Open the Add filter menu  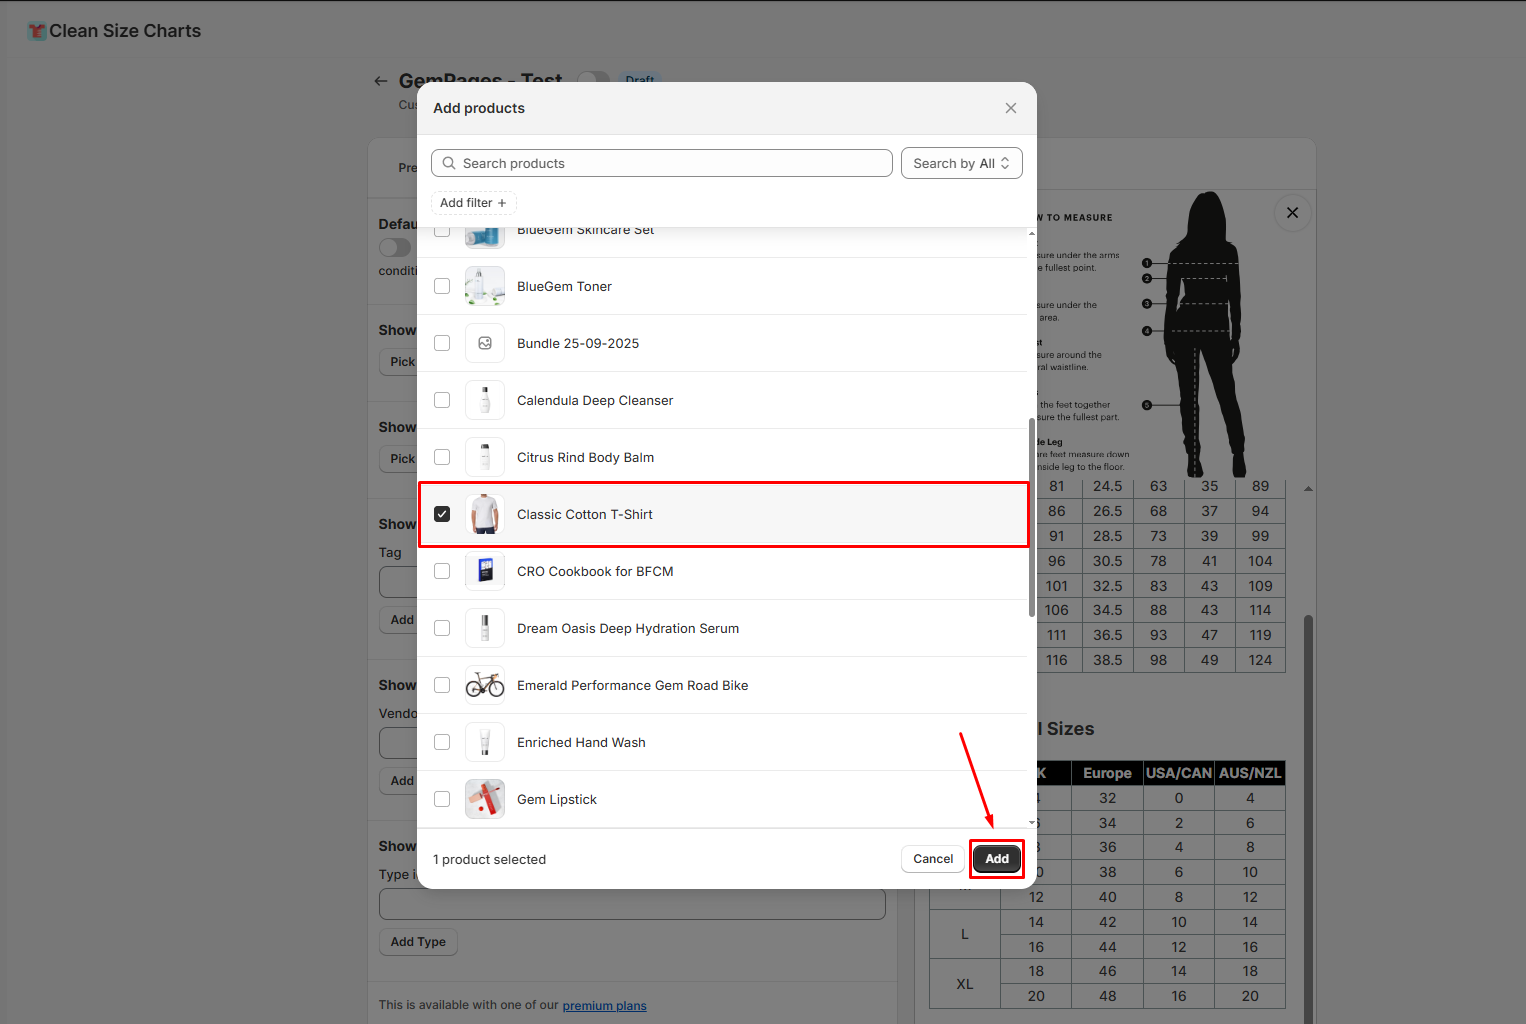click(x=473, y=203)
